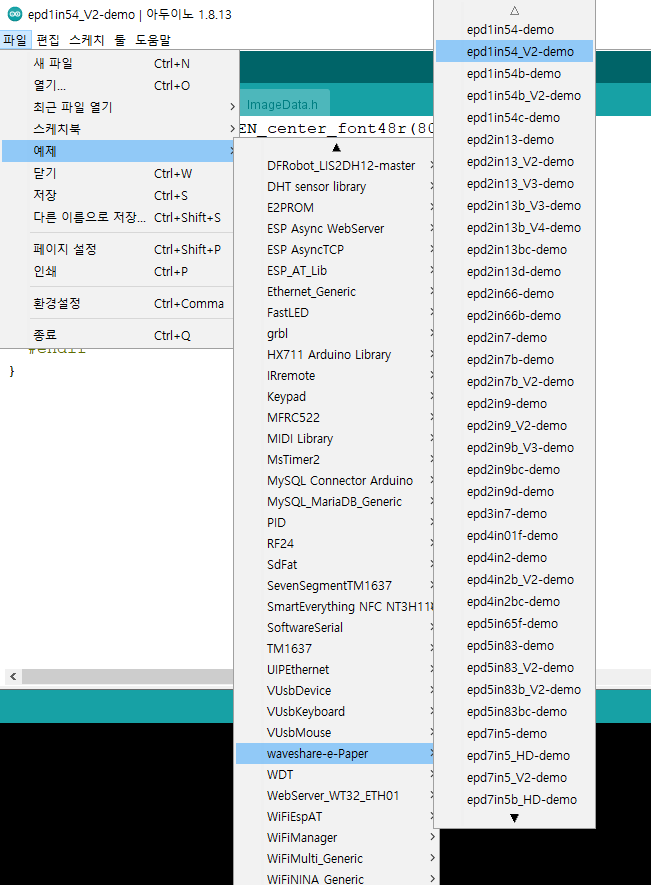Select 인쇄 menu entry
This screenshot has width=651, height=885.
117,271
